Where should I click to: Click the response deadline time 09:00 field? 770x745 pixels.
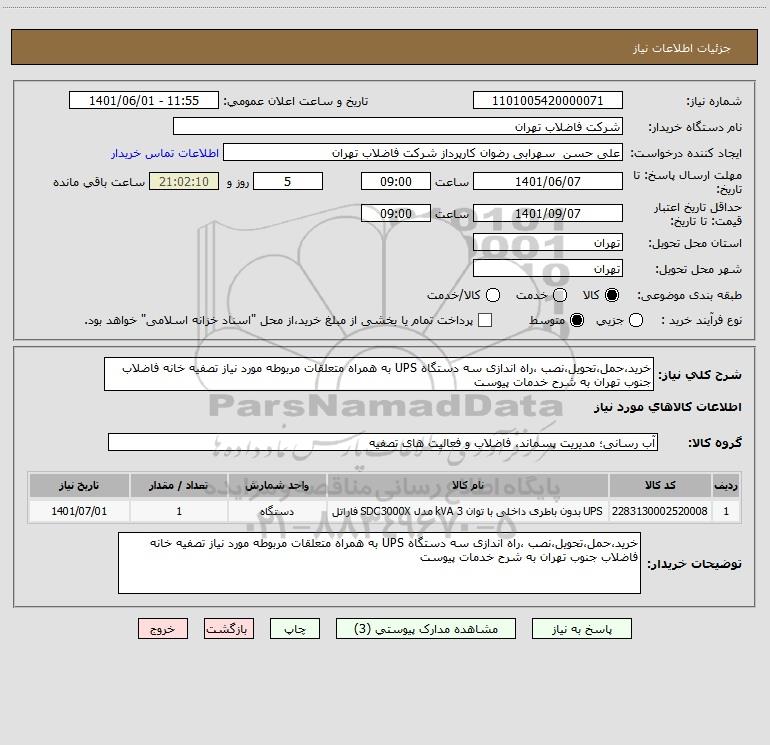click(396, 181)
